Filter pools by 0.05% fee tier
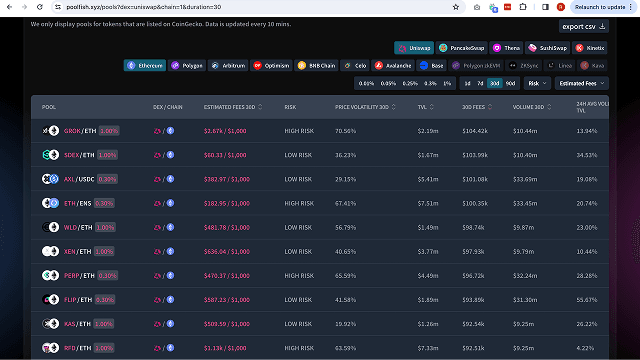 pyautogui.click(x=388, y=83)
